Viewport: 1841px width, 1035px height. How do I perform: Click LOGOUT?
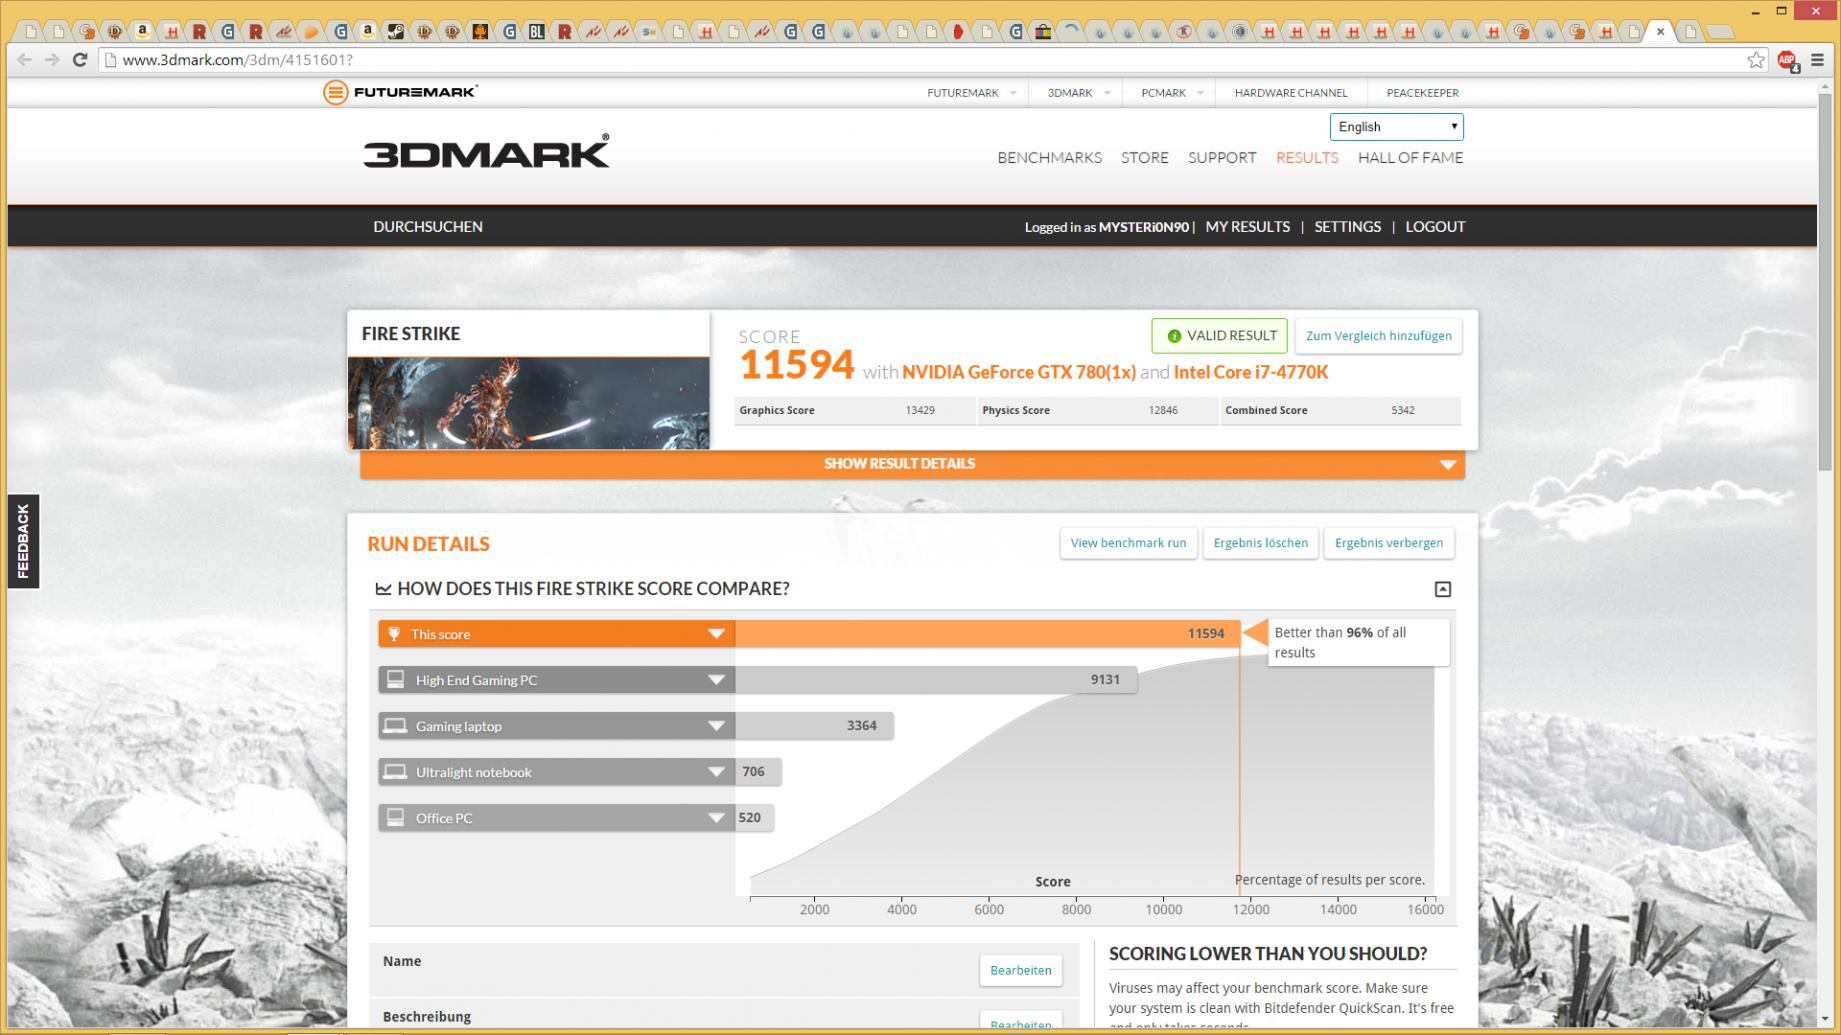(x=1435, y=227)
